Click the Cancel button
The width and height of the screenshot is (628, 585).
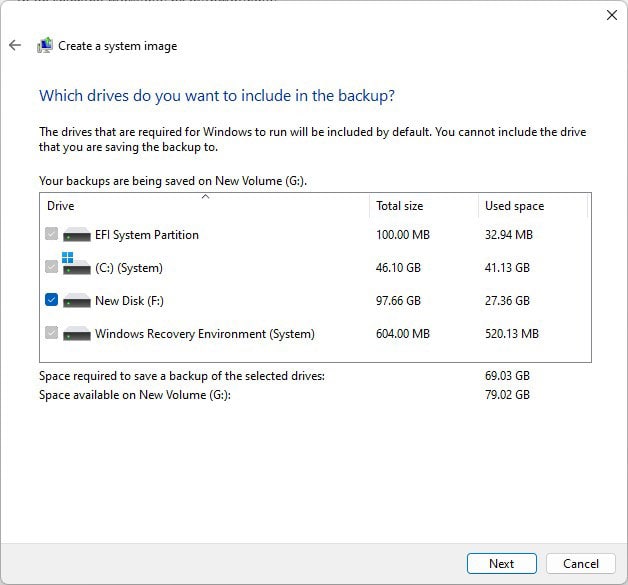[x=581, y=564]
